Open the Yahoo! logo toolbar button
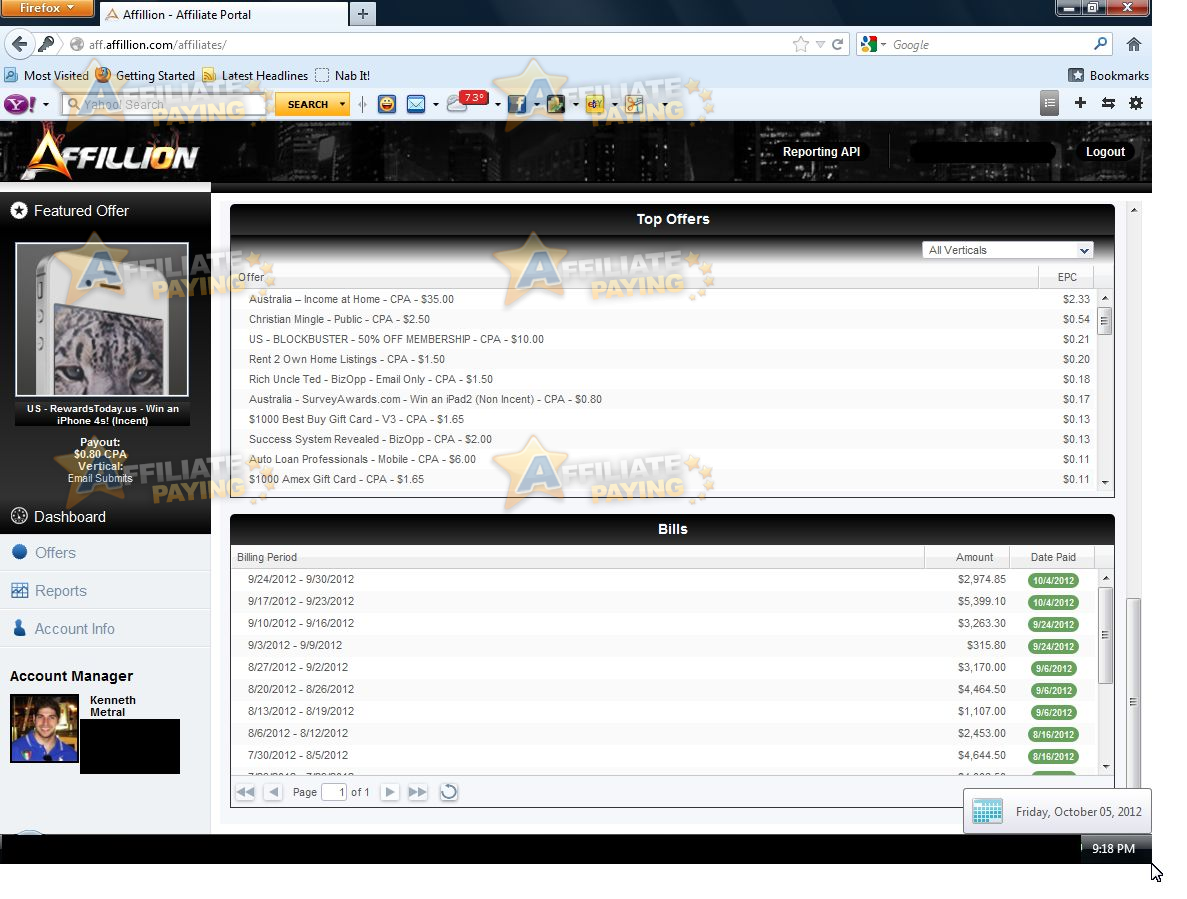This screenshot has height=899, width=1187. (x=20, y=104)
